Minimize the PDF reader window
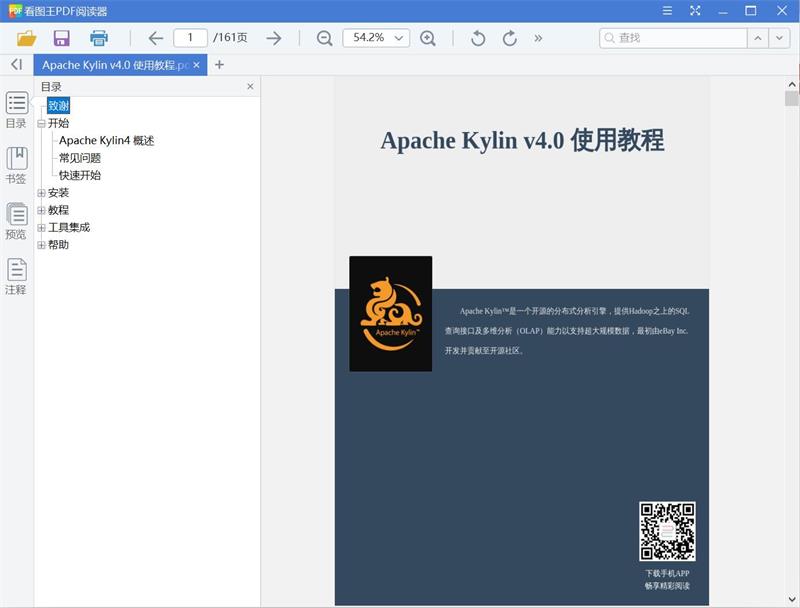The height and width of the screenshot is (608, 800). point(723,11)
